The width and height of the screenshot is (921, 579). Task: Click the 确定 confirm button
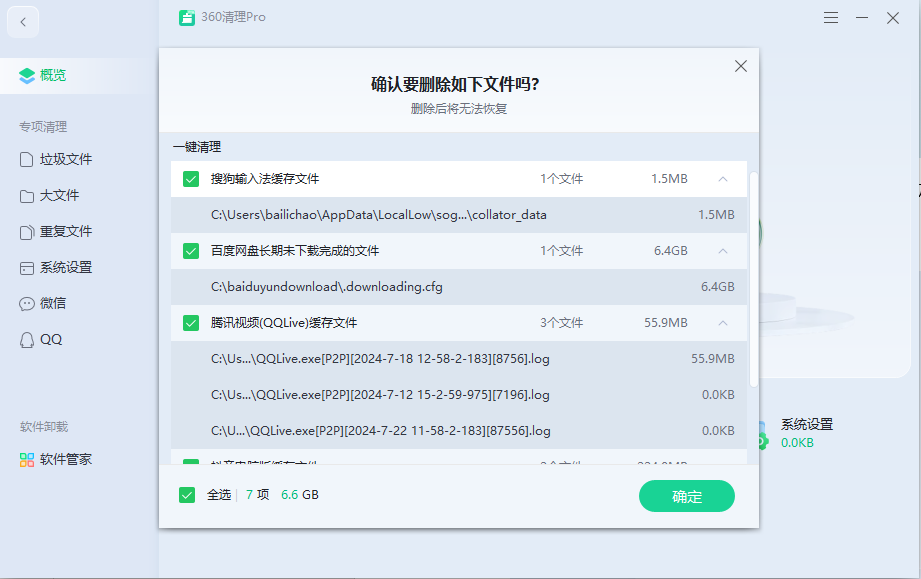point(687,496)
